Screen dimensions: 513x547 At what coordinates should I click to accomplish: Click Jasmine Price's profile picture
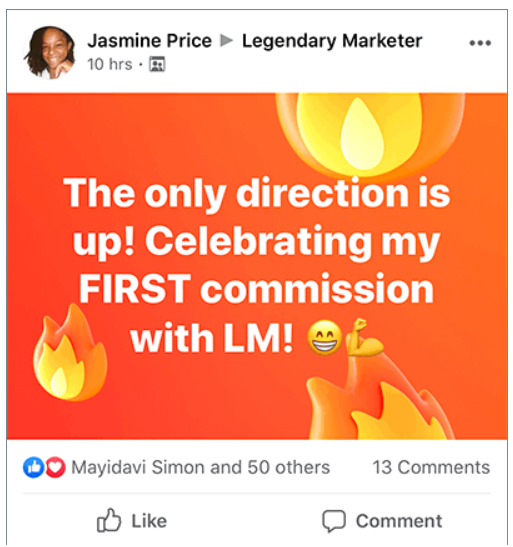50,52
